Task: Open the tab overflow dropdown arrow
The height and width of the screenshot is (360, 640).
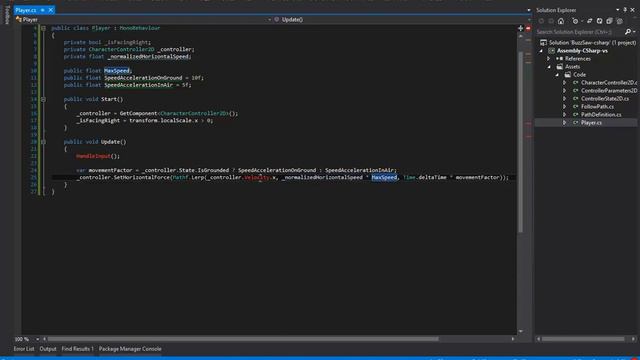Action: click(529, 10)
